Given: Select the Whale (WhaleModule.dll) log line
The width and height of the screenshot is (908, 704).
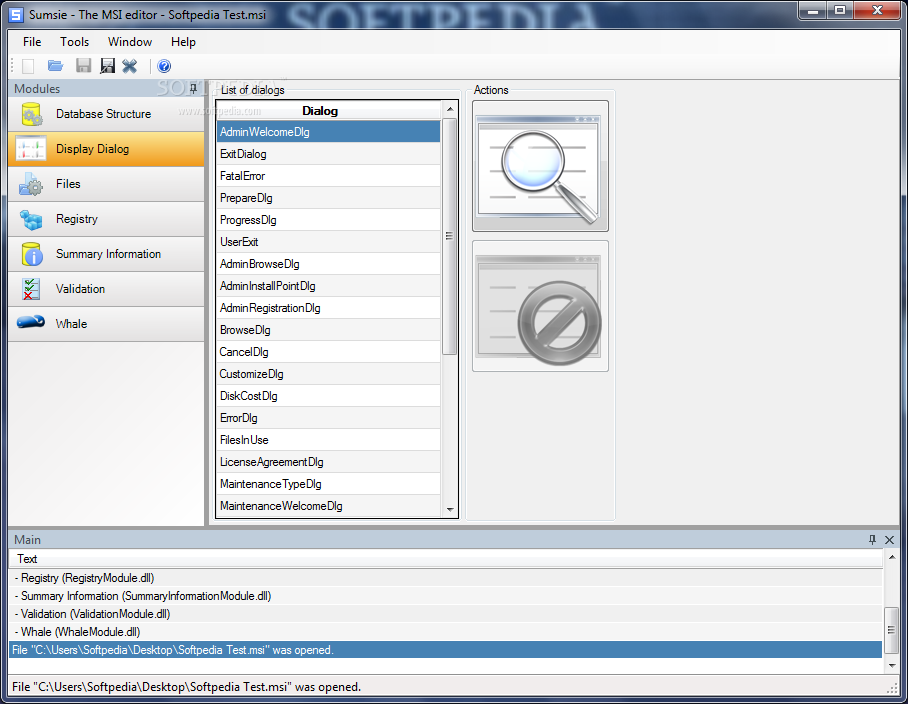Looking at the screenshot, I should [x=446, y=632].
